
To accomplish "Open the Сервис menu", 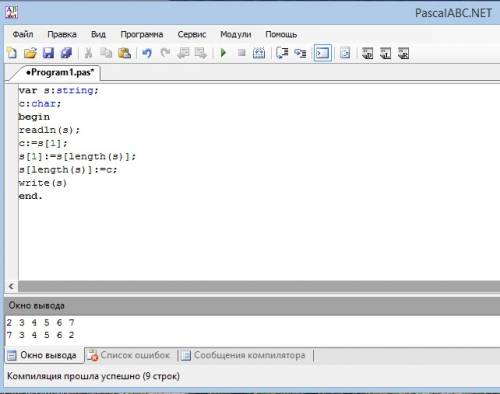I will pyautogui.click(x=192, y=34).
